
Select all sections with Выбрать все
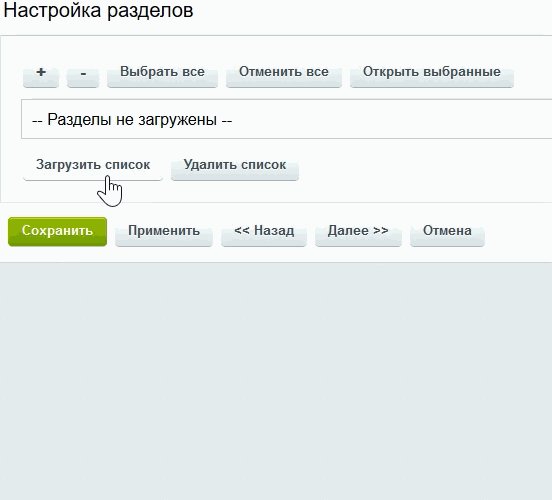(162, 73)
